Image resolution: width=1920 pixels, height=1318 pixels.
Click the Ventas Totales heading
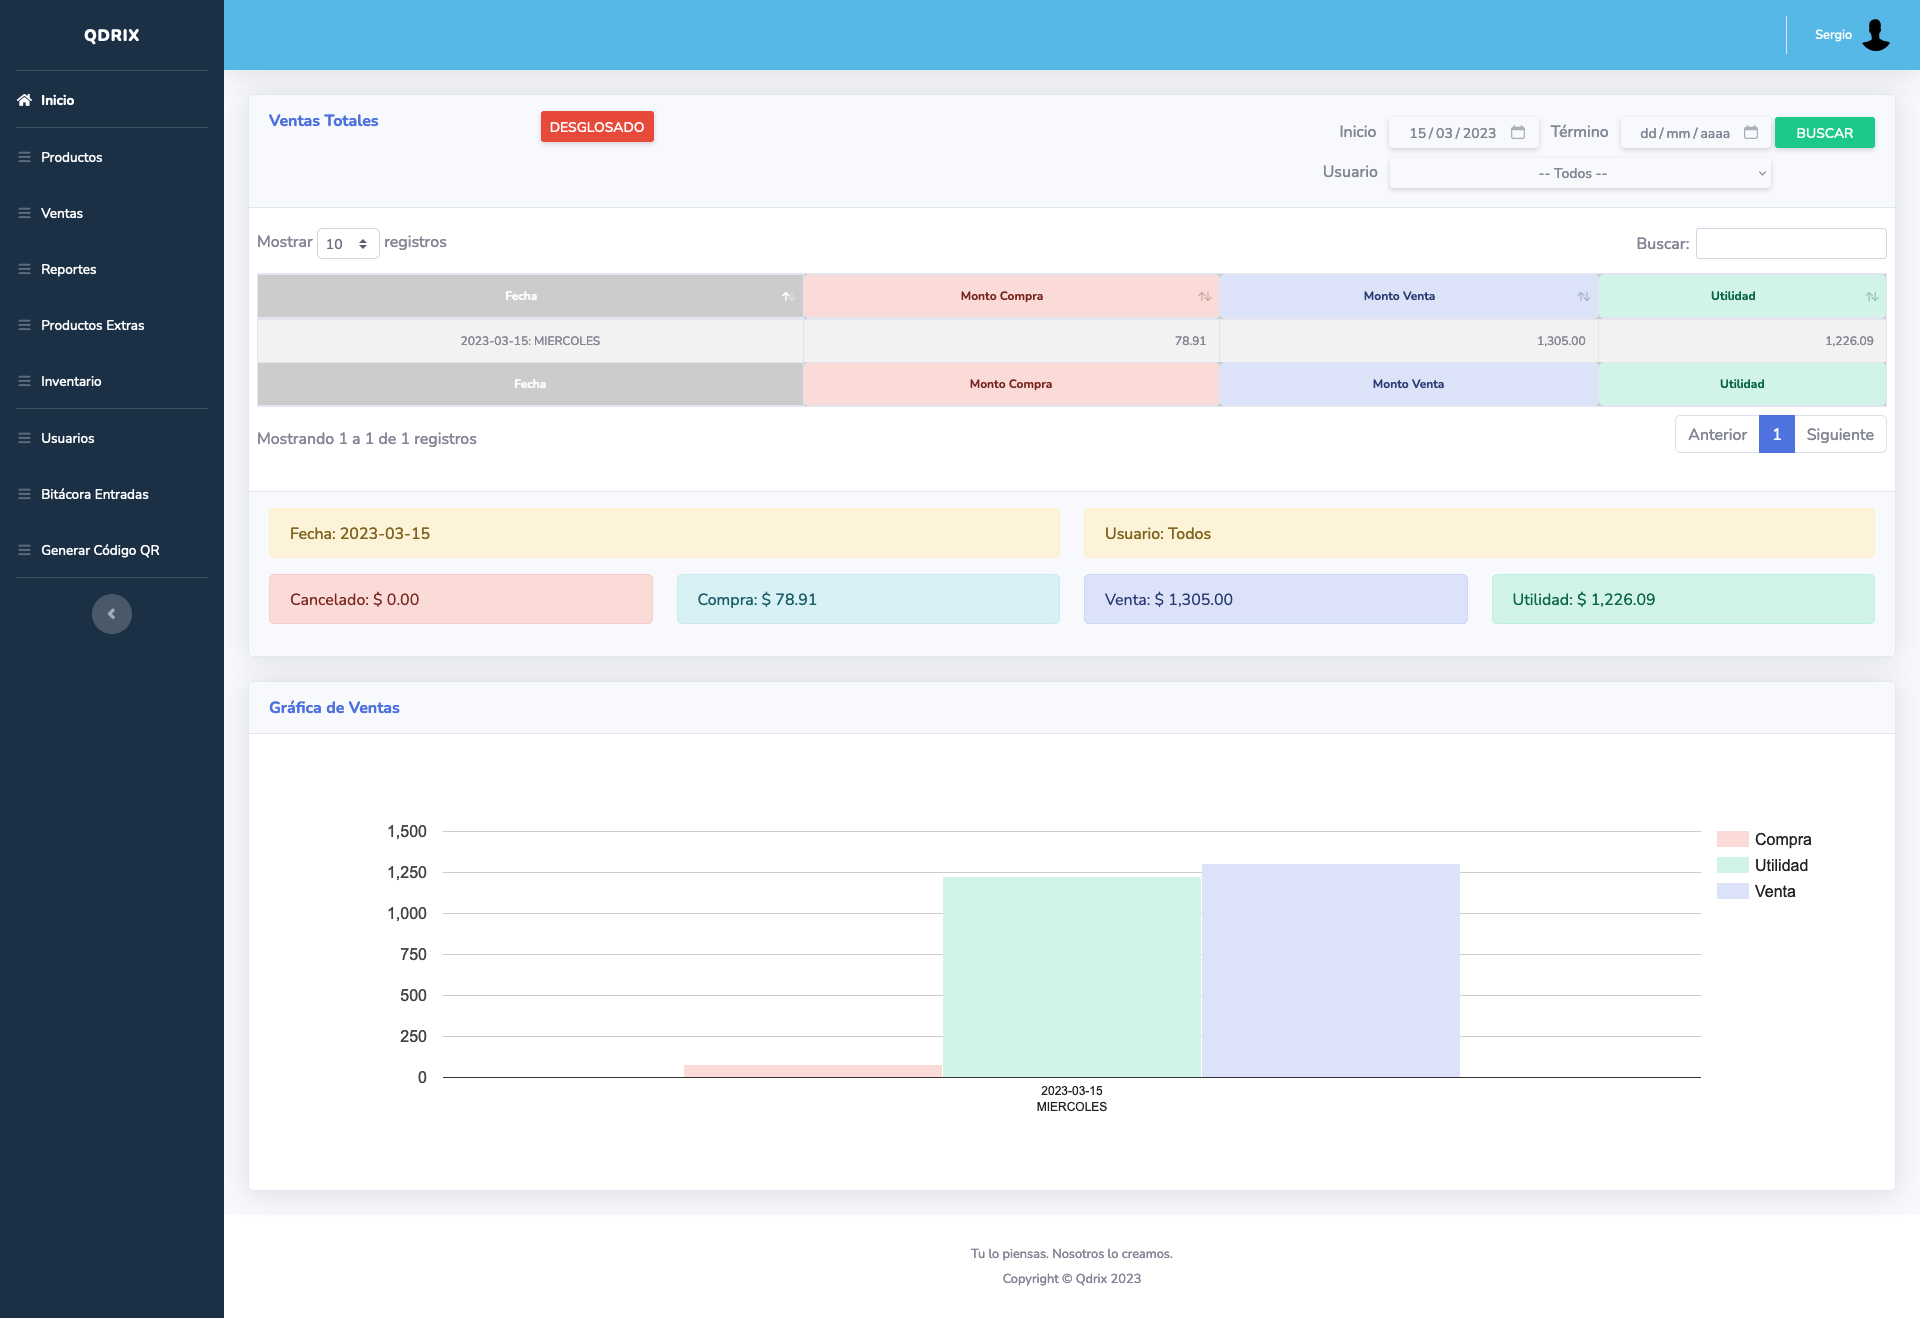click(x=323, y=121)
